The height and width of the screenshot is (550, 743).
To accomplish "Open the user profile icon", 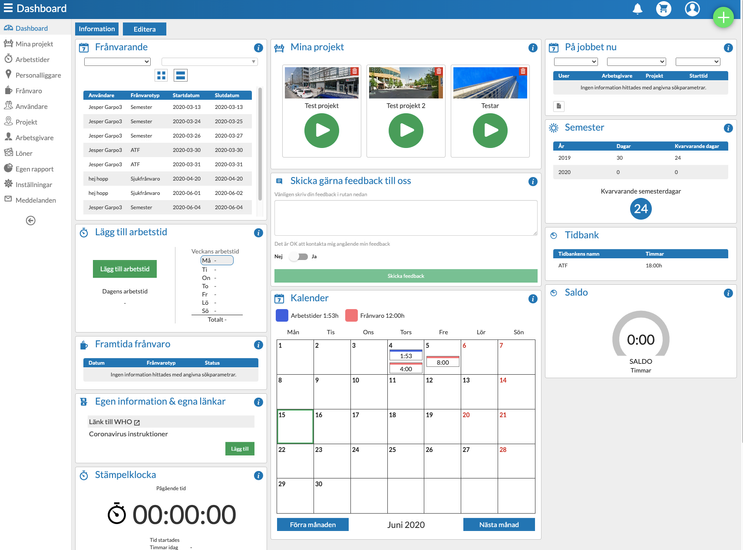I will pos(692,9).
